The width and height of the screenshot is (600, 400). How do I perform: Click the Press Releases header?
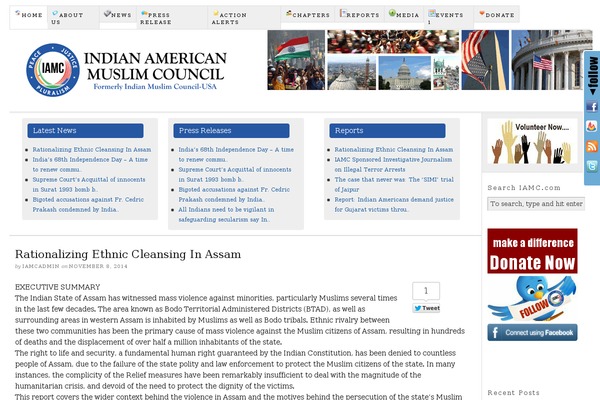[x=232, y=131]
